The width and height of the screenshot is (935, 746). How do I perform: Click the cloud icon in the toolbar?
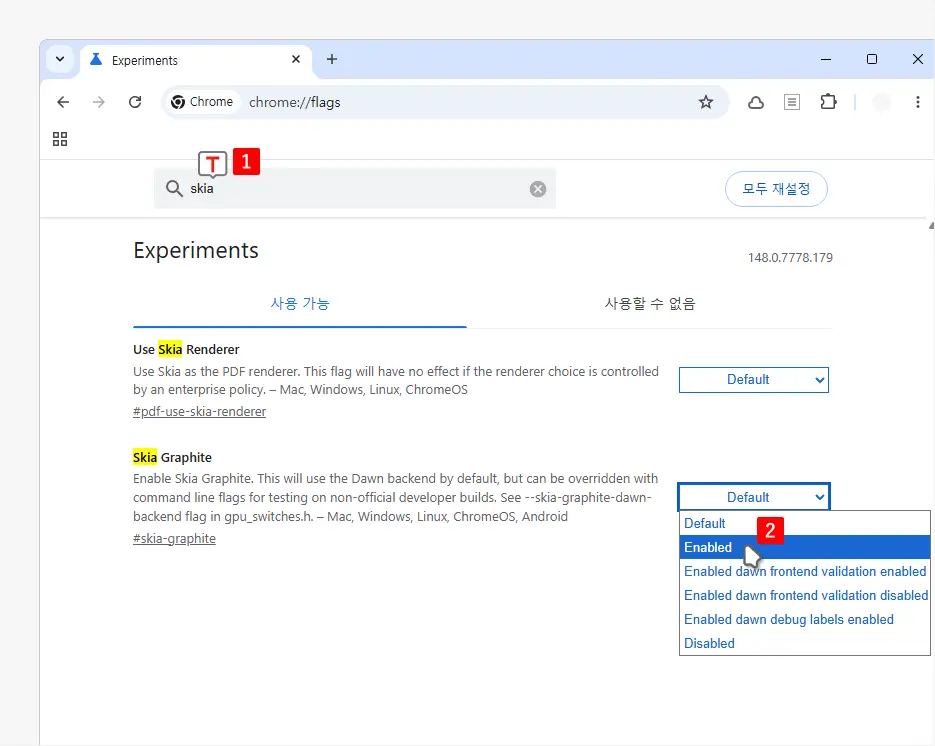(756, 103)
